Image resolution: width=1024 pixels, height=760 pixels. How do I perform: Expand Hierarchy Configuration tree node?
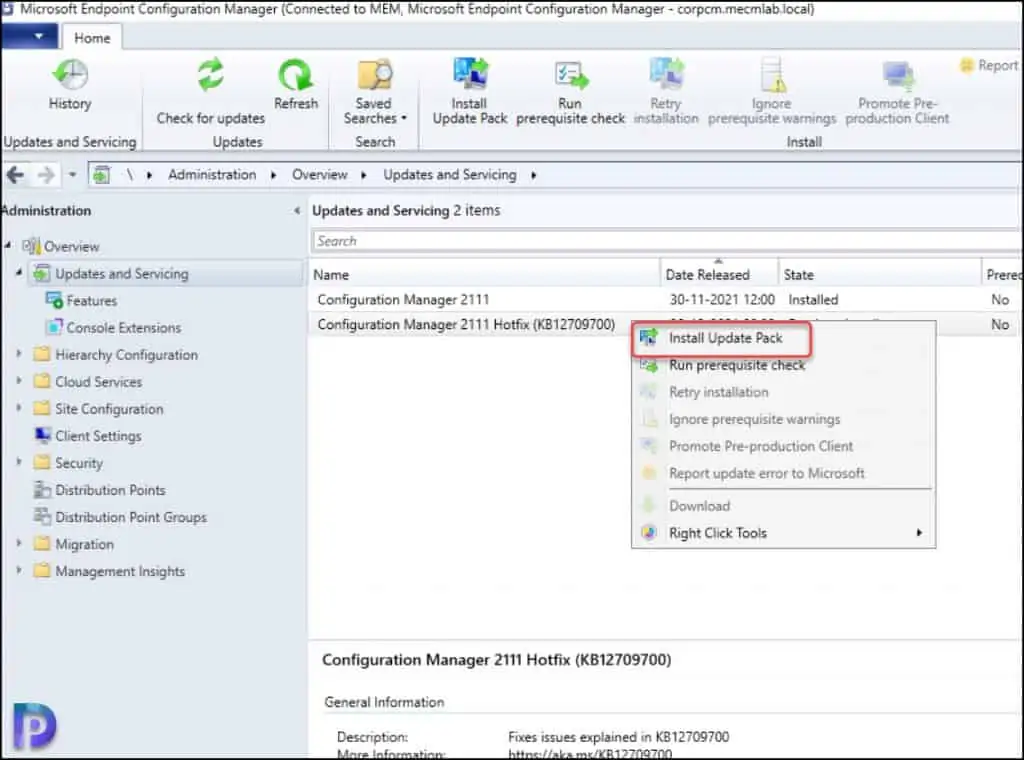19,354
